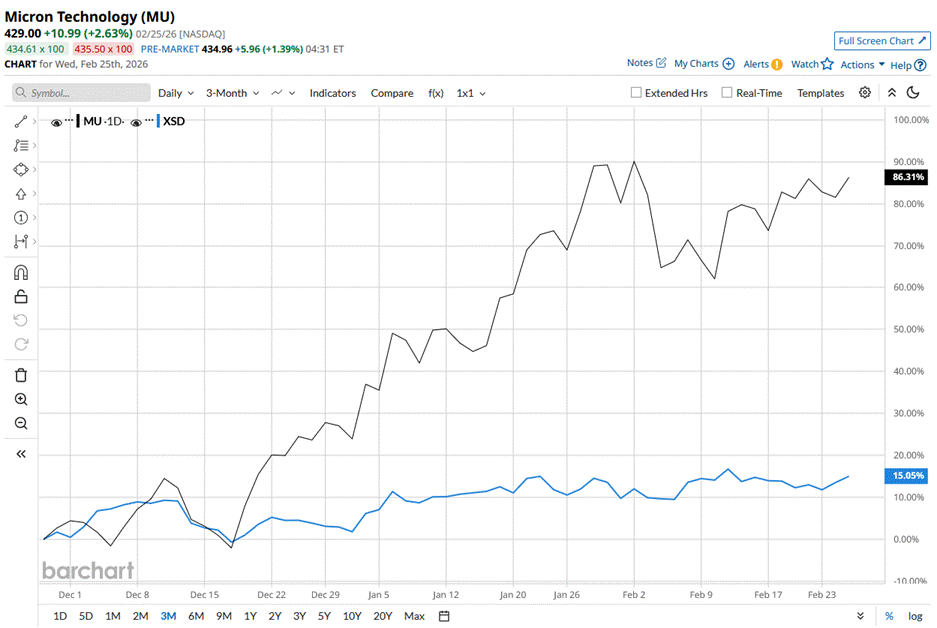
Task: Open the 3-Month period dropdown
Action: pos(232,93)
